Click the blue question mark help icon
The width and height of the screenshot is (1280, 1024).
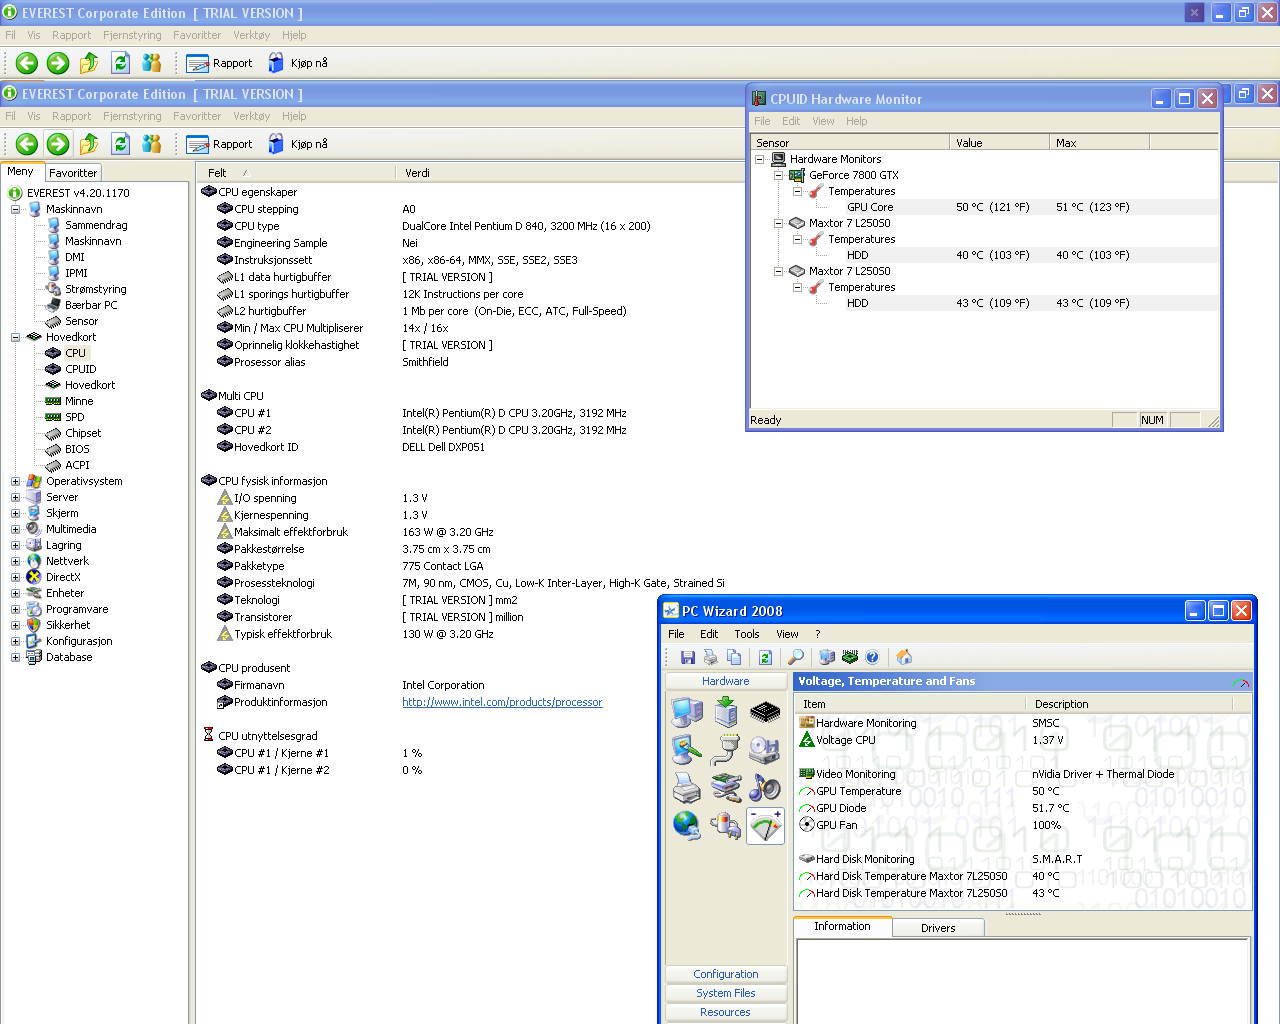coord(872,657)
